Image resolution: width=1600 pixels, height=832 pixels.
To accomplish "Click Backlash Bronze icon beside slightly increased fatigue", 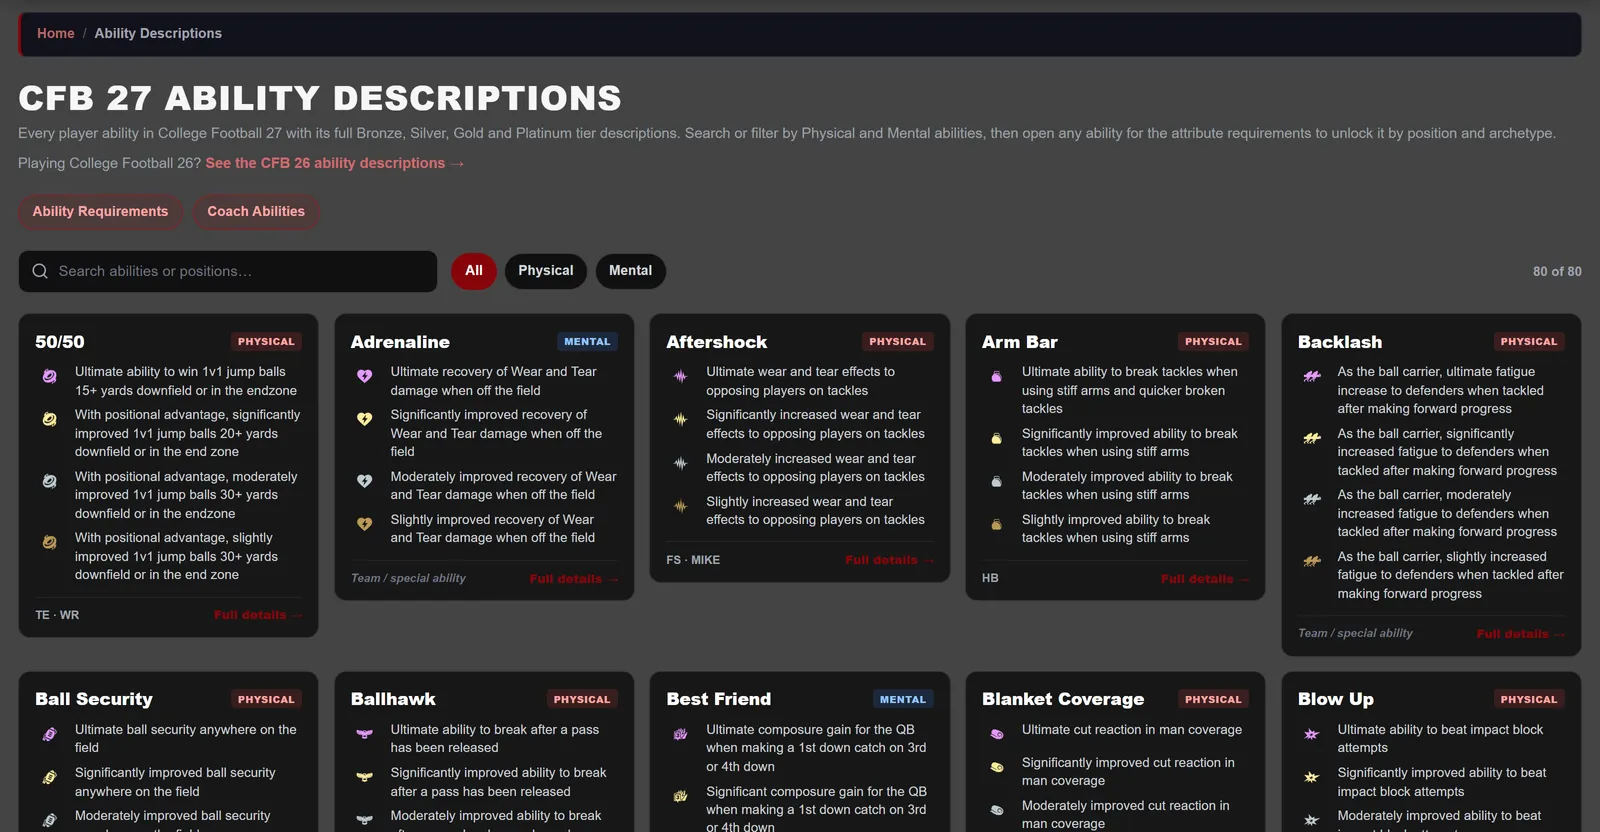I will tap(1312, 561).
